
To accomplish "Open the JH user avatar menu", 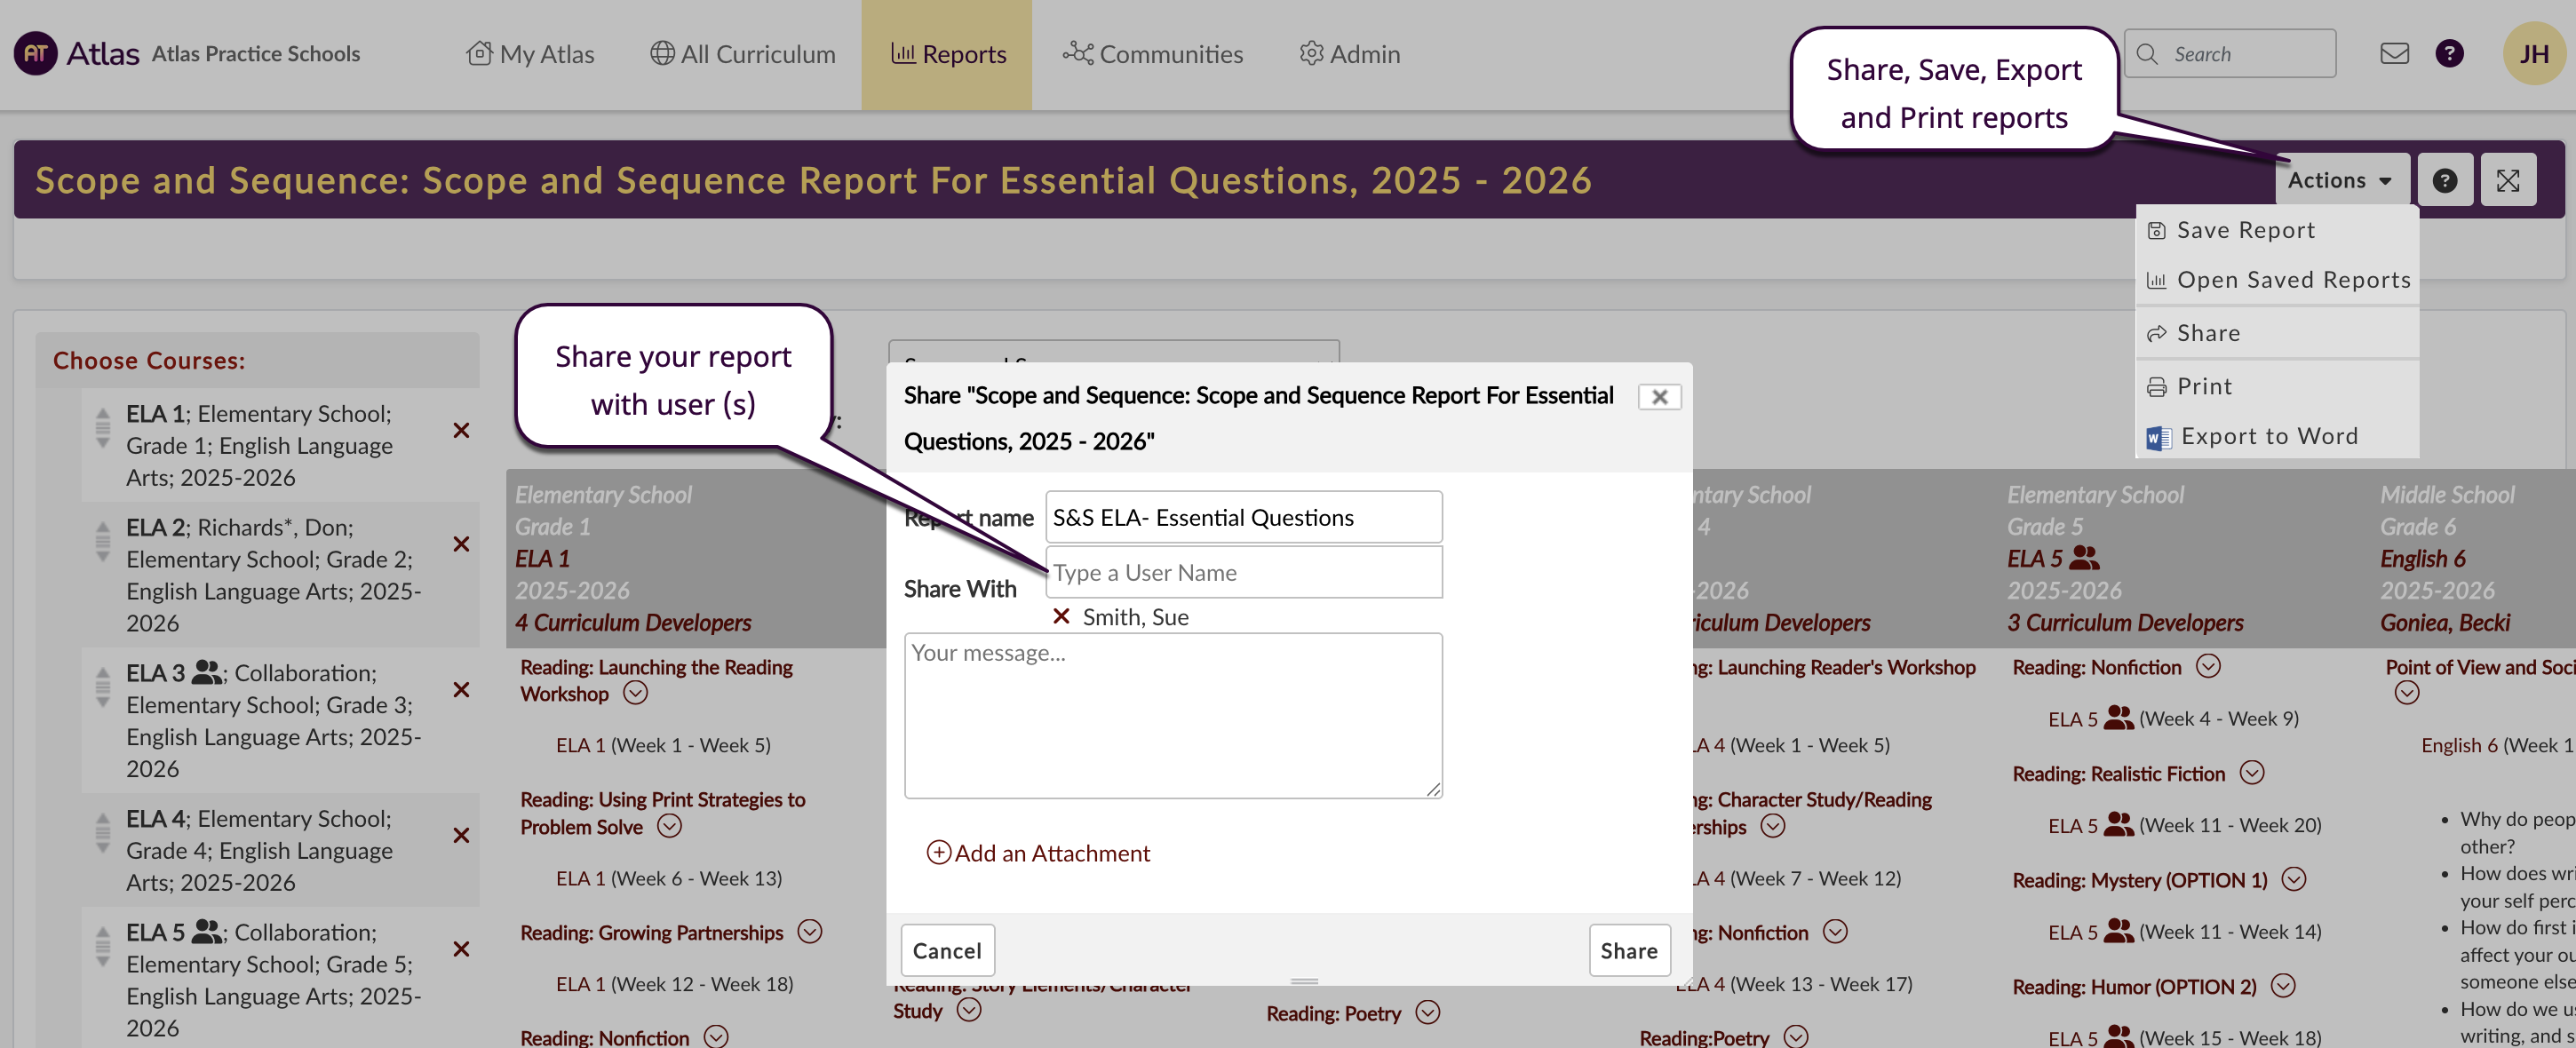I will coord(2533,54).
